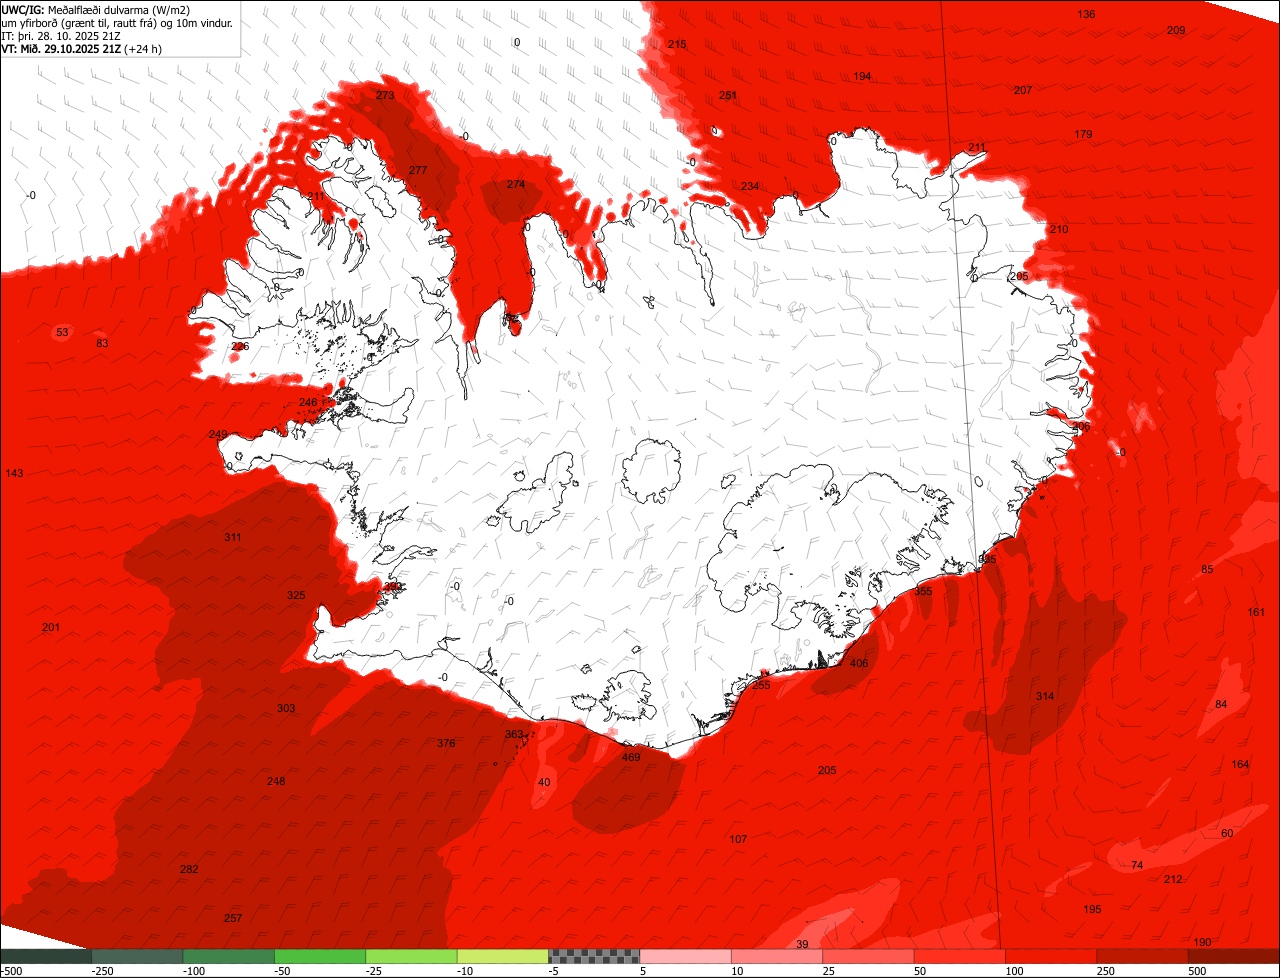Click the flux value '251' north of Iceland
The width and height of the screenshot is (1280, 978).
coord(728,95)
